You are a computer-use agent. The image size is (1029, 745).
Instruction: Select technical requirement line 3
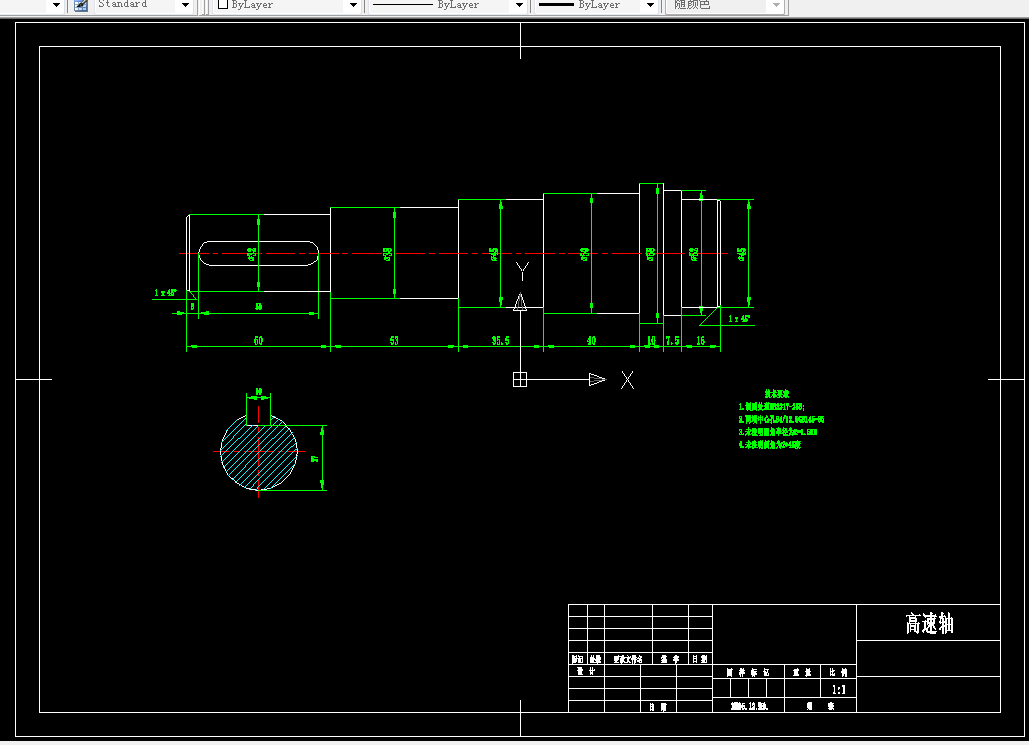point(778,432)
